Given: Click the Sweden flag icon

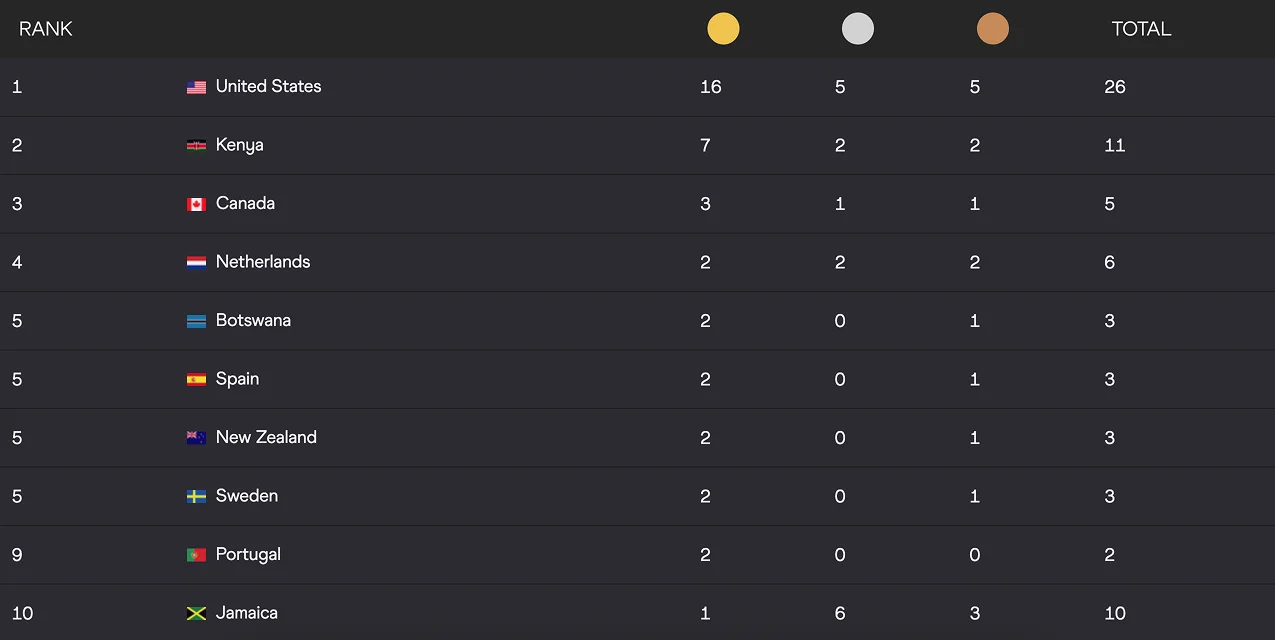Looking at the screenshot, I should point(196,497).
